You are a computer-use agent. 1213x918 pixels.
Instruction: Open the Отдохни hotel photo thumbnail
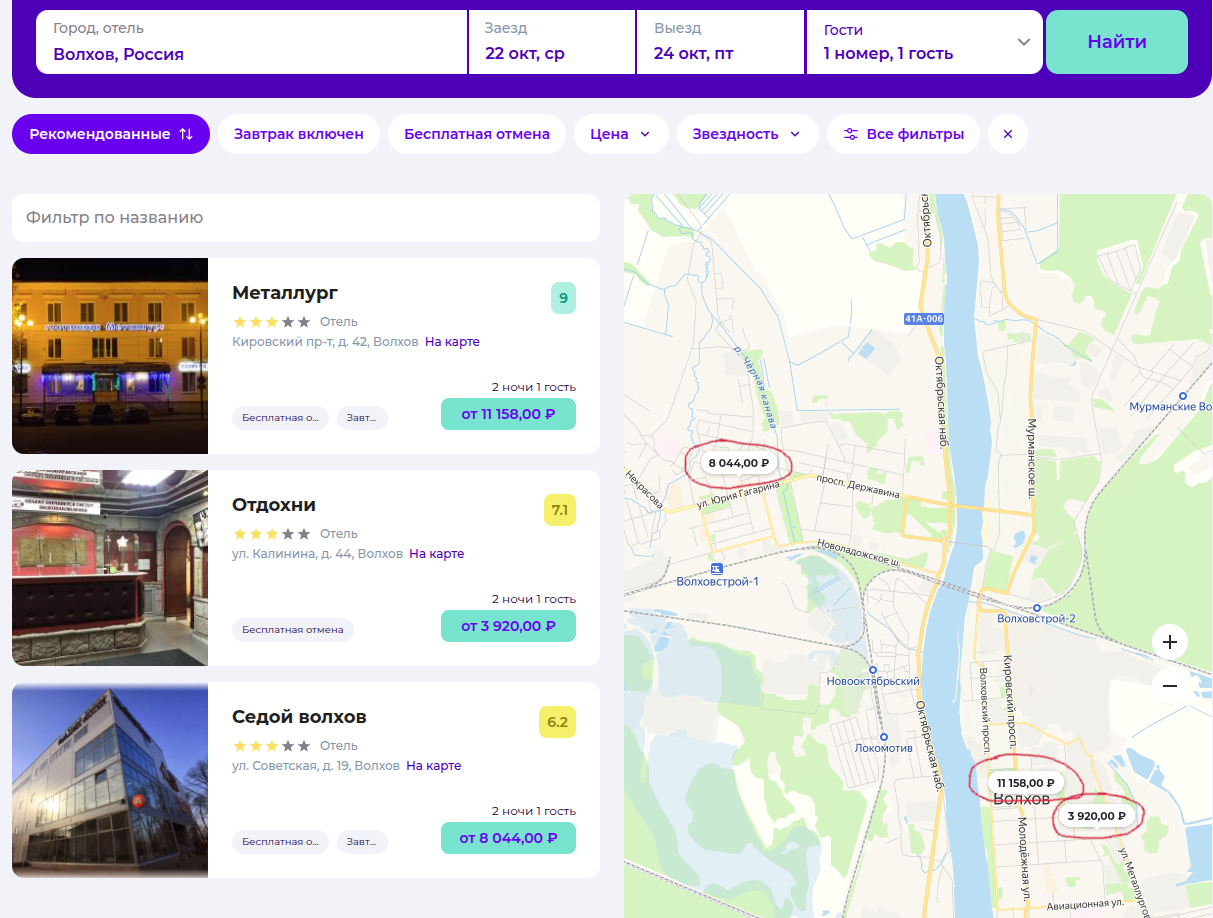(110, 568)
